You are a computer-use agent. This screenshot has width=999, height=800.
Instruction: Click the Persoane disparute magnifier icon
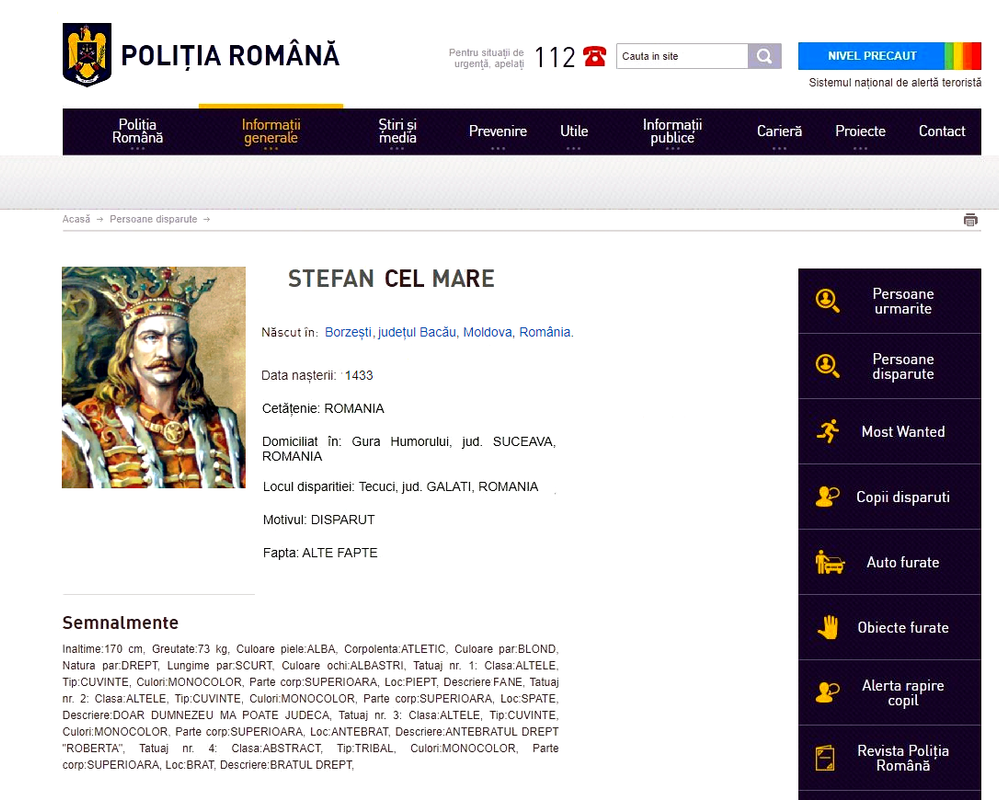click(827, 366)
